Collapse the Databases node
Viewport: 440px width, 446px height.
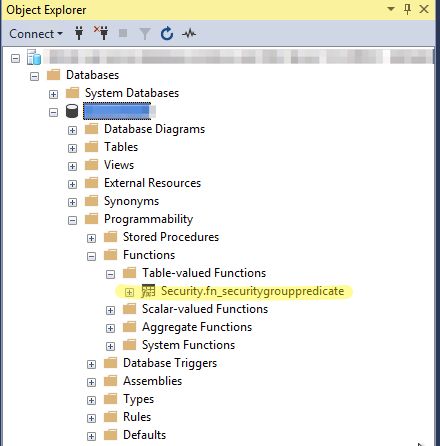pos(34,76)
